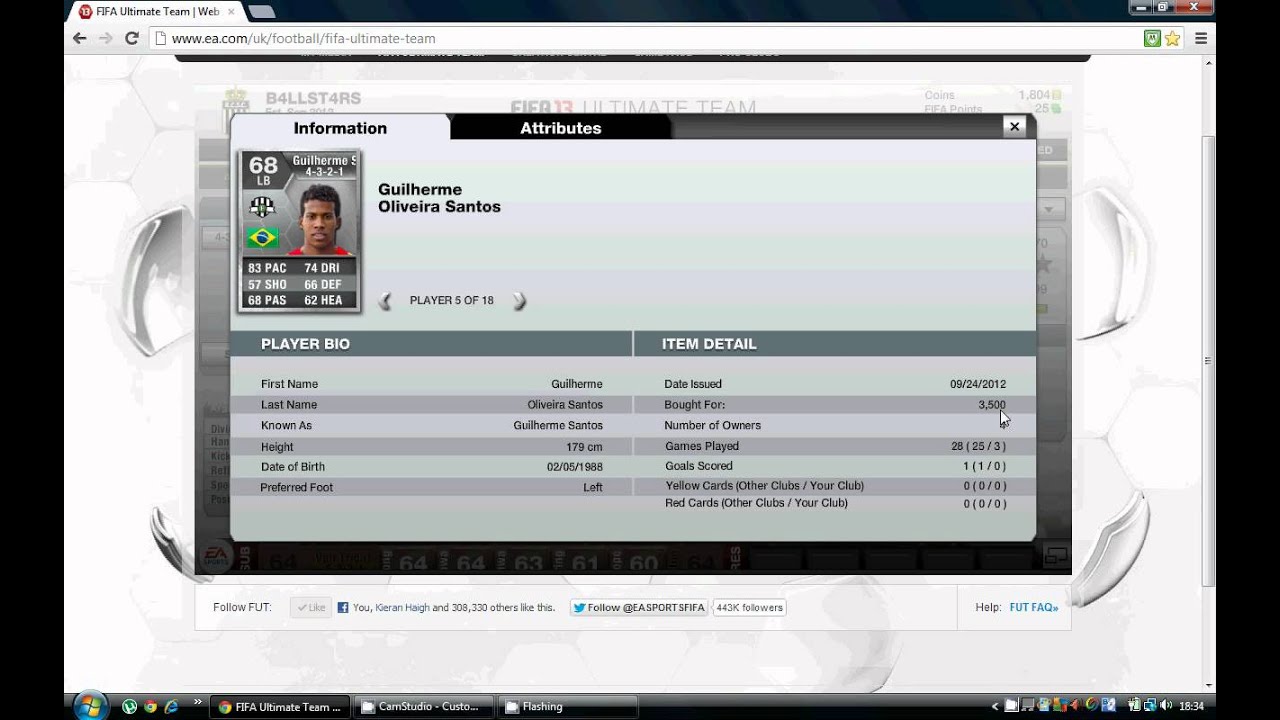Image resolution: width=1280 pixels, height=720 pixels.
Task: Expand the quick launch overflow chevron
Action: 197,702
